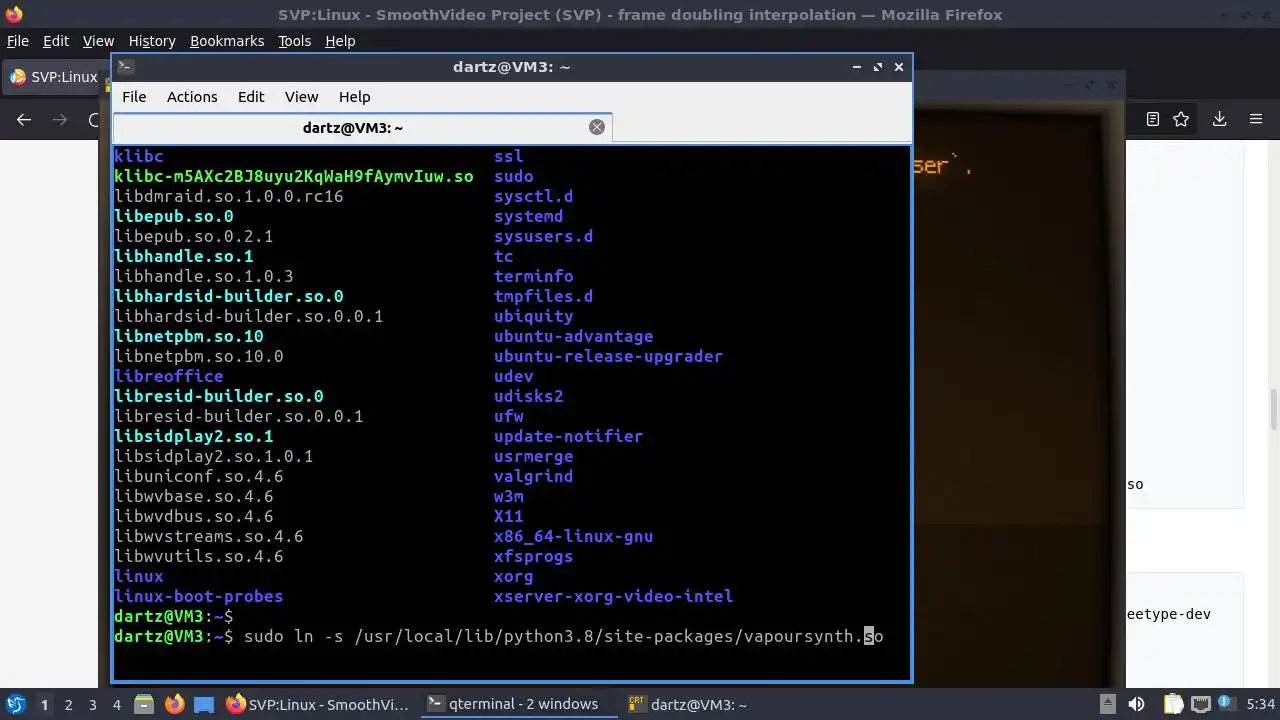Click the x86_64-linux-gnu directory entry
The image size is (1280, 720).
[x=573, y=536]
